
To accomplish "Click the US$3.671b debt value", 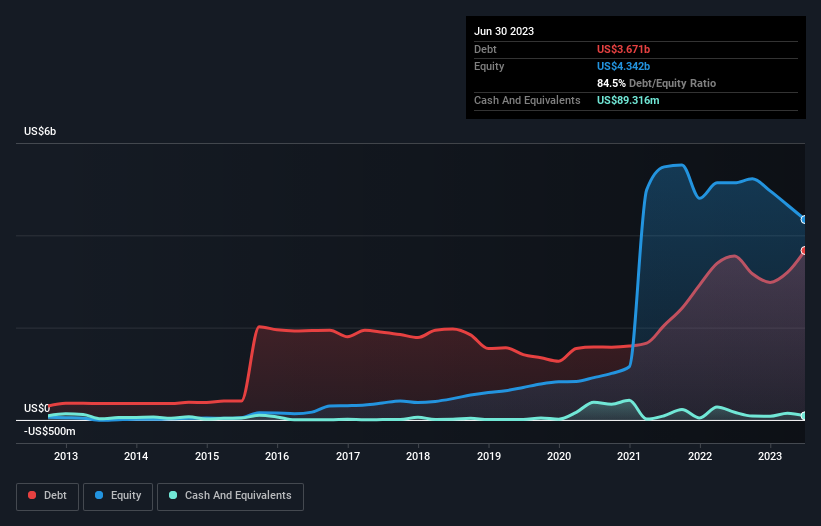I will (x=623, y=49).
